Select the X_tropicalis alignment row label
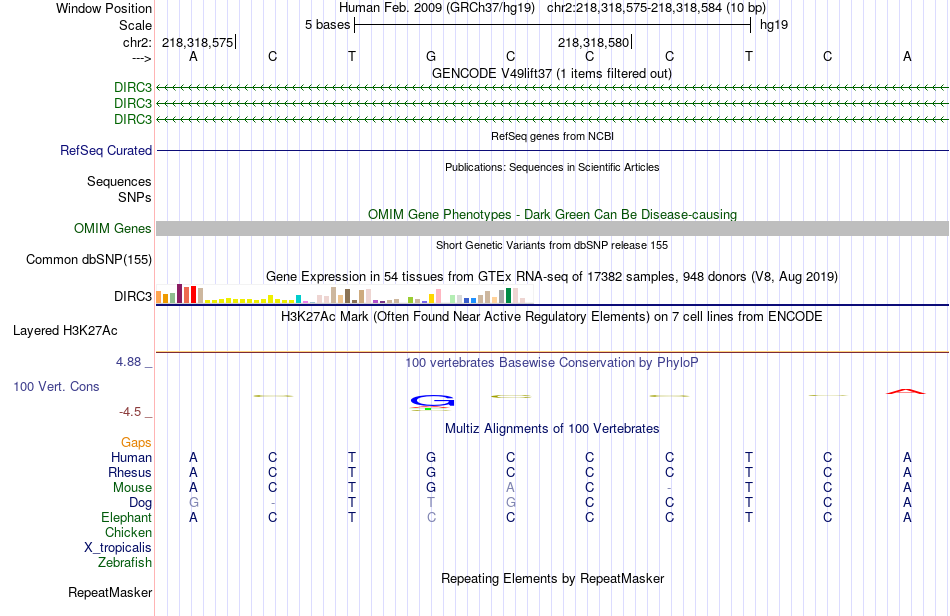The image size is (950, 616). coord(118,548)
